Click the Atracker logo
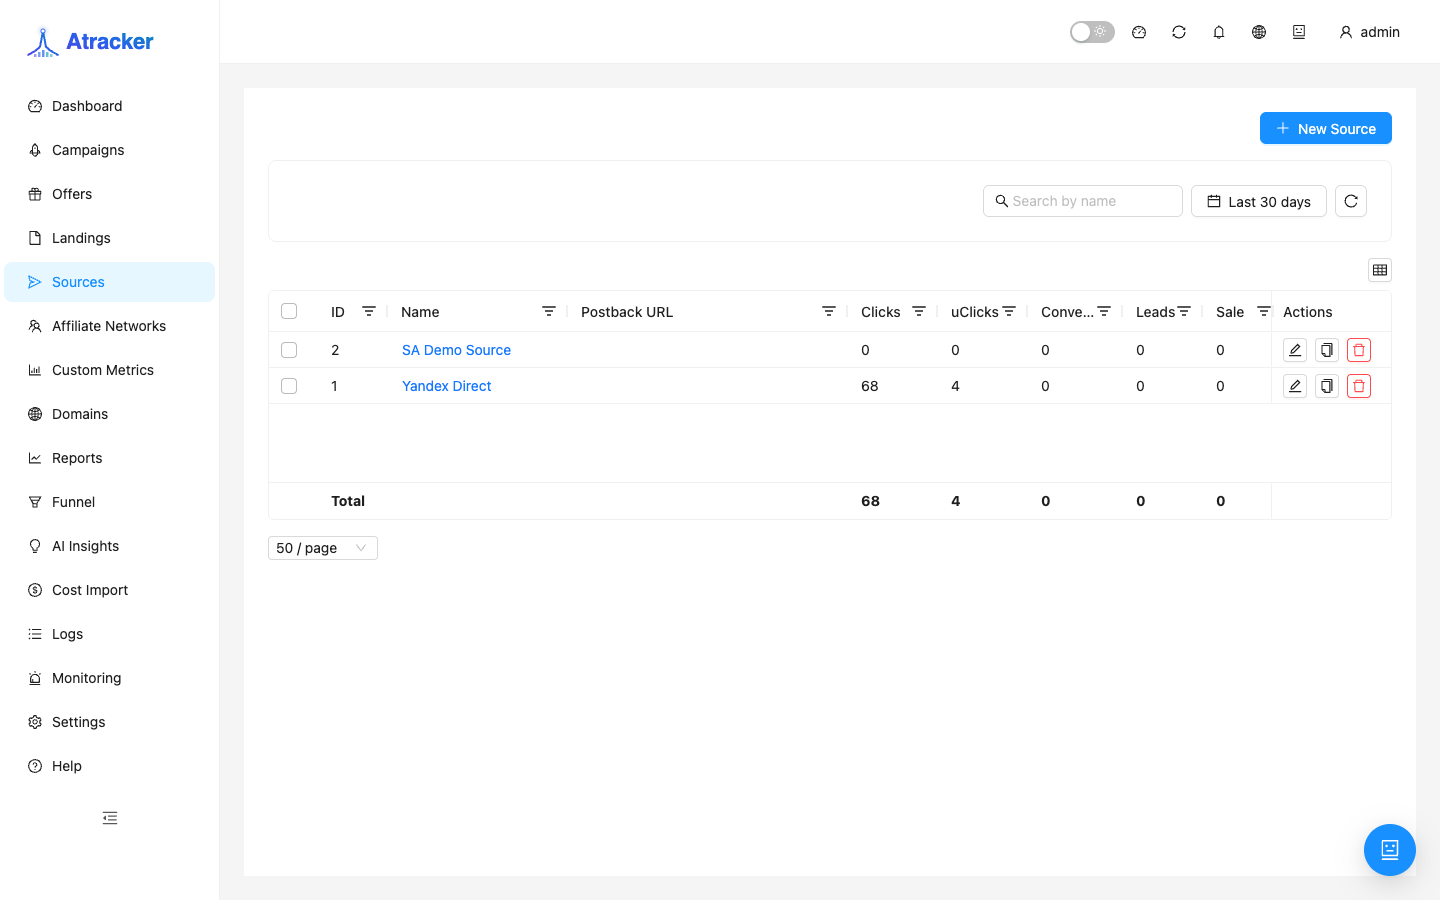 tap(90, 41)
